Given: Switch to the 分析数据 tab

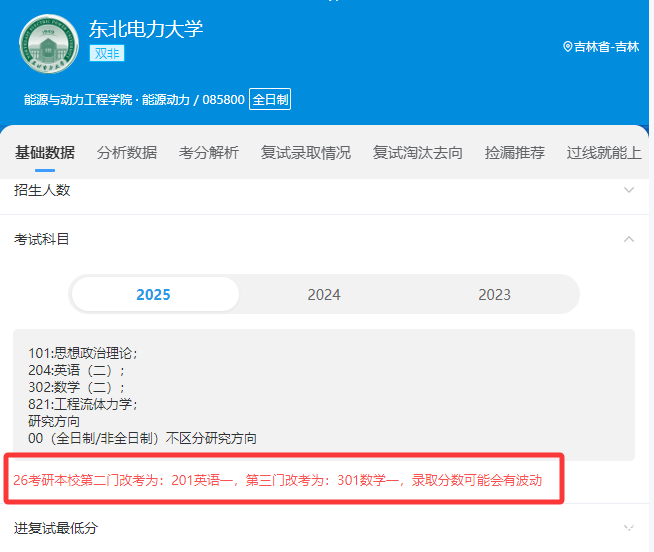Looking at the screenshot, I should [127, 153].
